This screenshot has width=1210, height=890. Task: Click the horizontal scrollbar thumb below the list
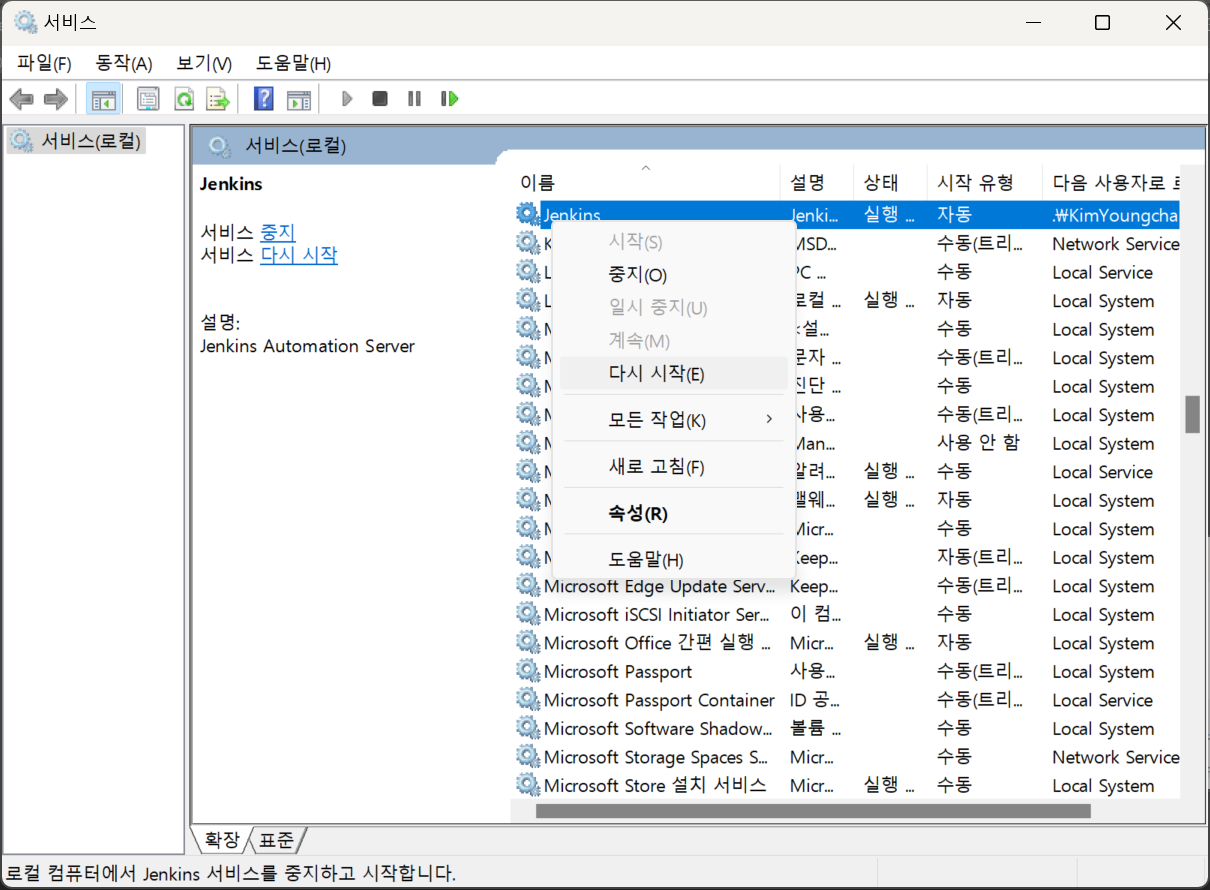click(813, 810)
